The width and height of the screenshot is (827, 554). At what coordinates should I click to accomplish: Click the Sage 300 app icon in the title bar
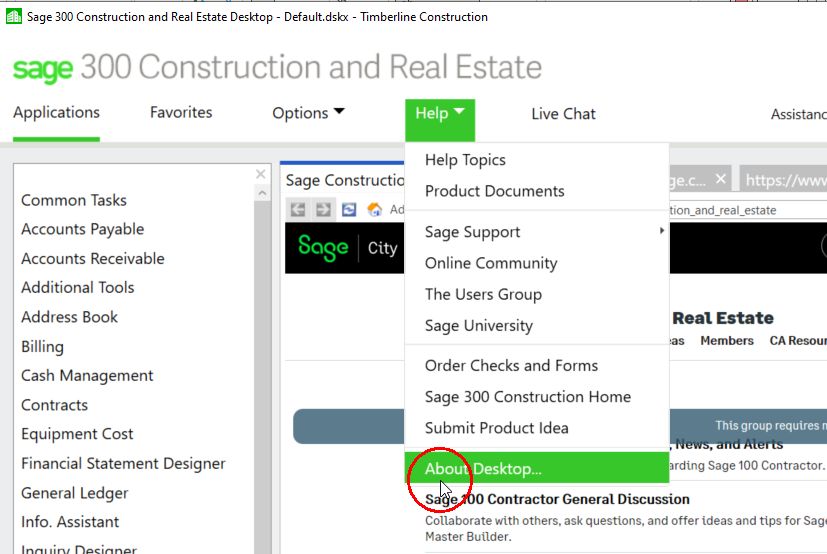[x=13, y=16]
